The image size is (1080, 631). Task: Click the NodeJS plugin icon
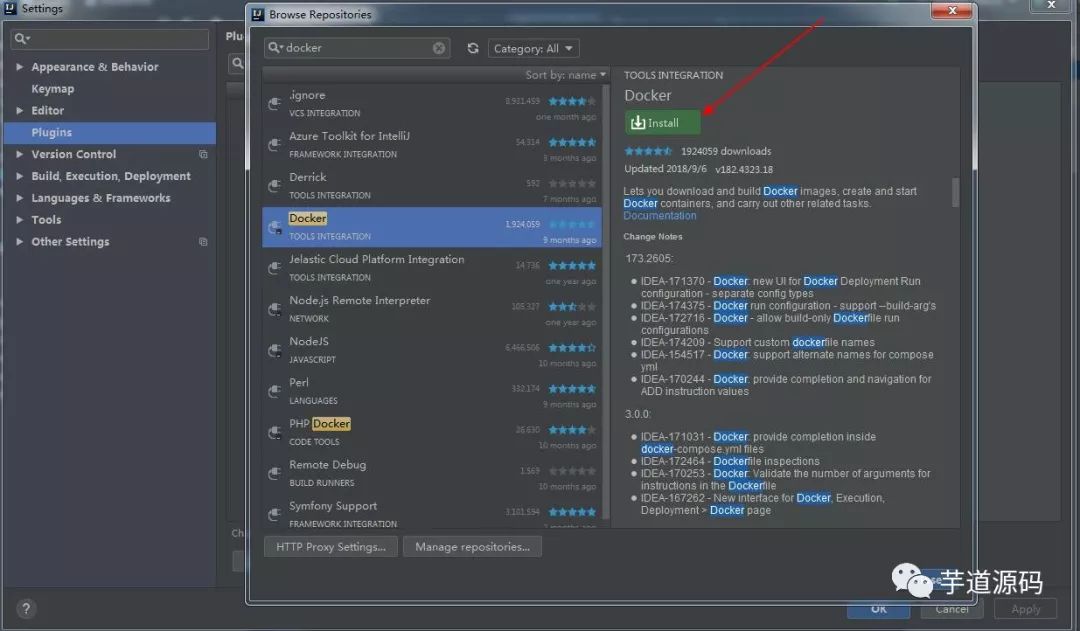pos(274,350)
